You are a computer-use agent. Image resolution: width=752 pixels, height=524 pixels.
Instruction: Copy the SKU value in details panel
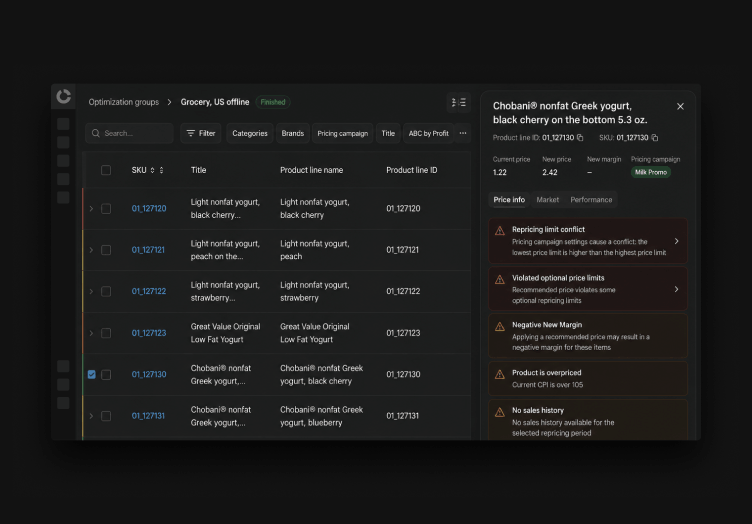[655, 138]
